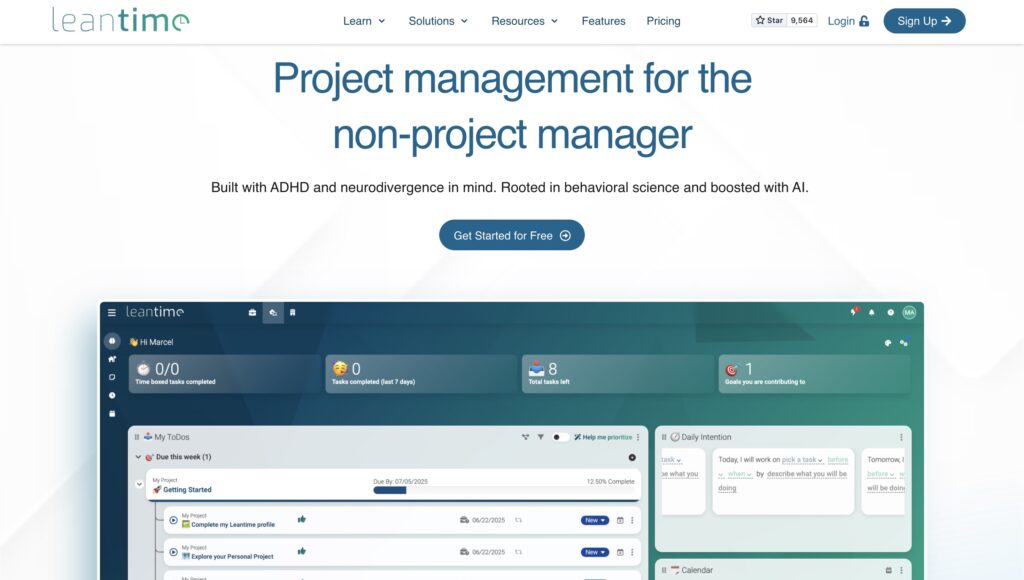Click the Total tasks left card
The width and height of the screenshot is (1024, 580).
(617, 374)
